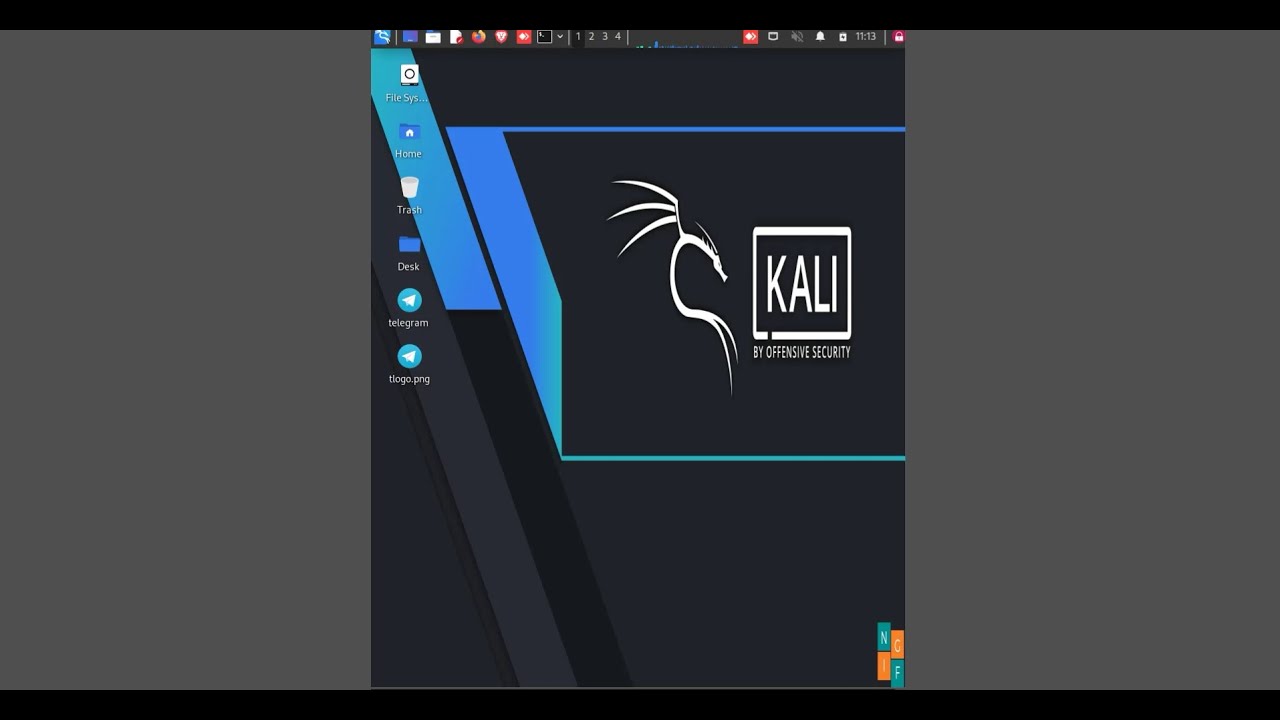Viewport: 1280px width, 720px height.
Task: Switch to workspace 4
Action: click(617, 37)
